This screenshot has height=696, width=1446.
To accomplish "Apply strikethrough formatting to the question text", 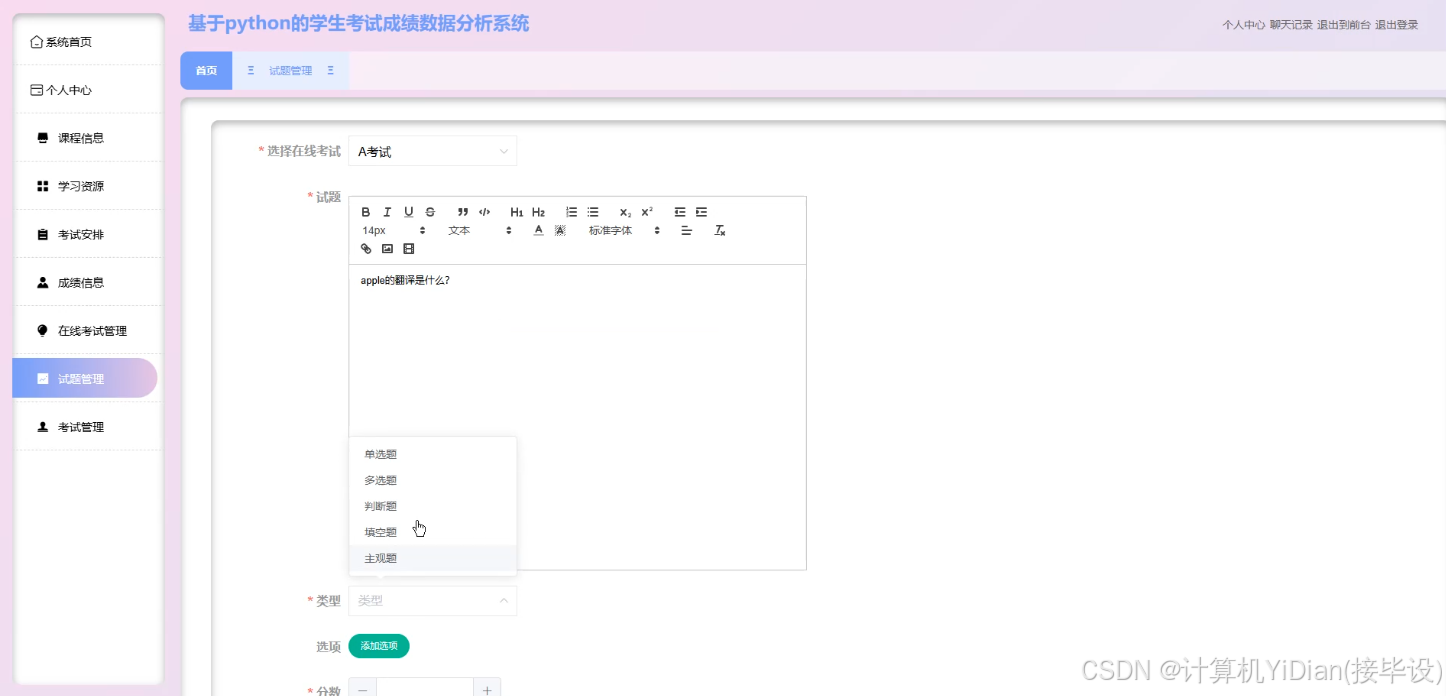I will (x=430, y=211).
